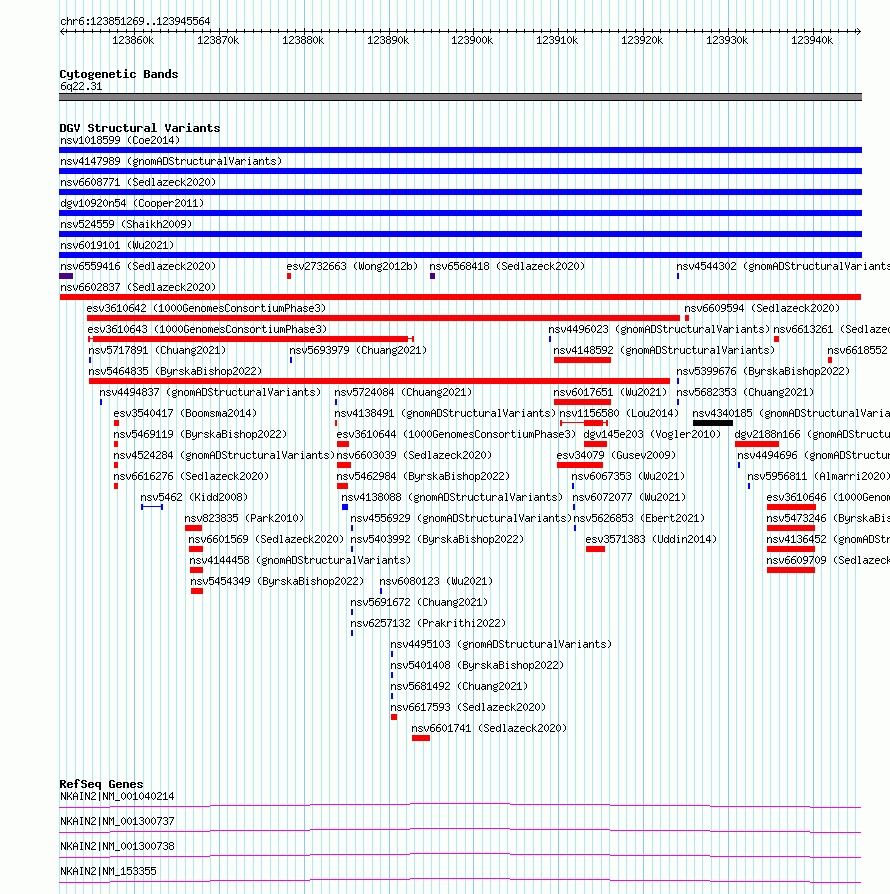Select the red bar under esv34079
The image size is (890, 894).
pyautogui.click(x=580, y=465)
